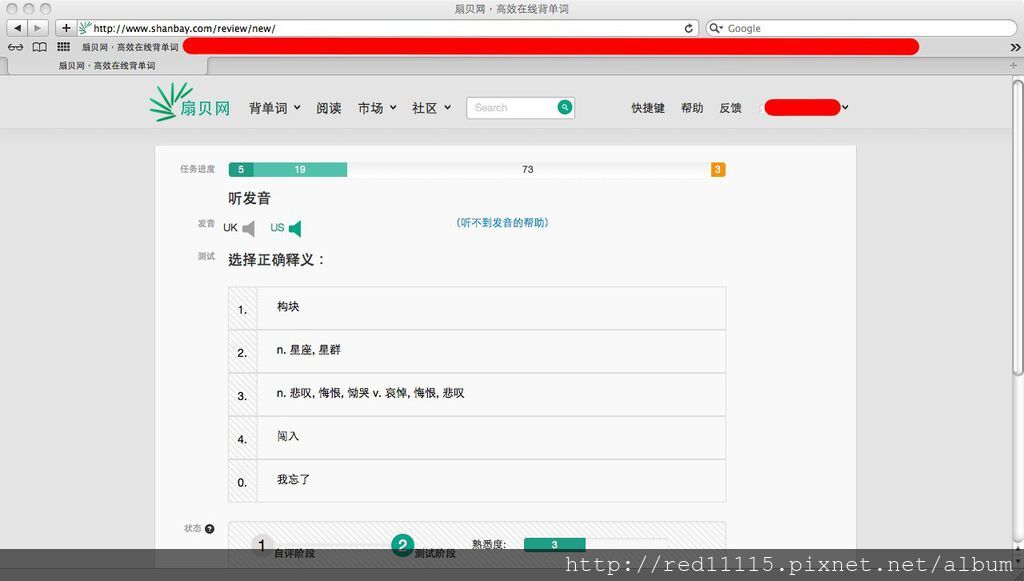Click the 听发音 heading
The image size is (1024, 581).
coord(249,198)
